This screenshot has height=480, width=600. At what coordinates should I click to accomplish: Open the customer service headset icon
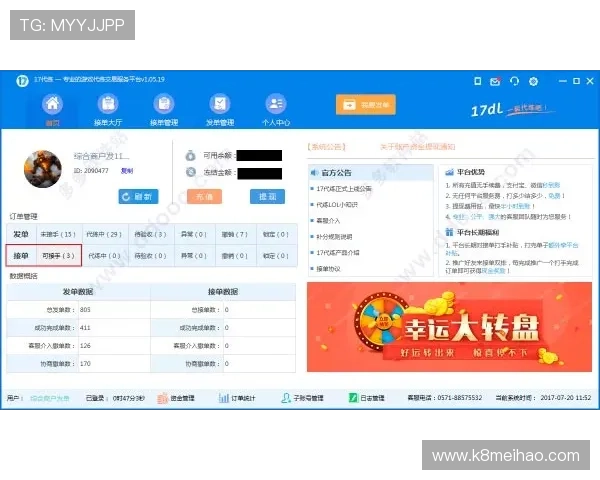514,81
